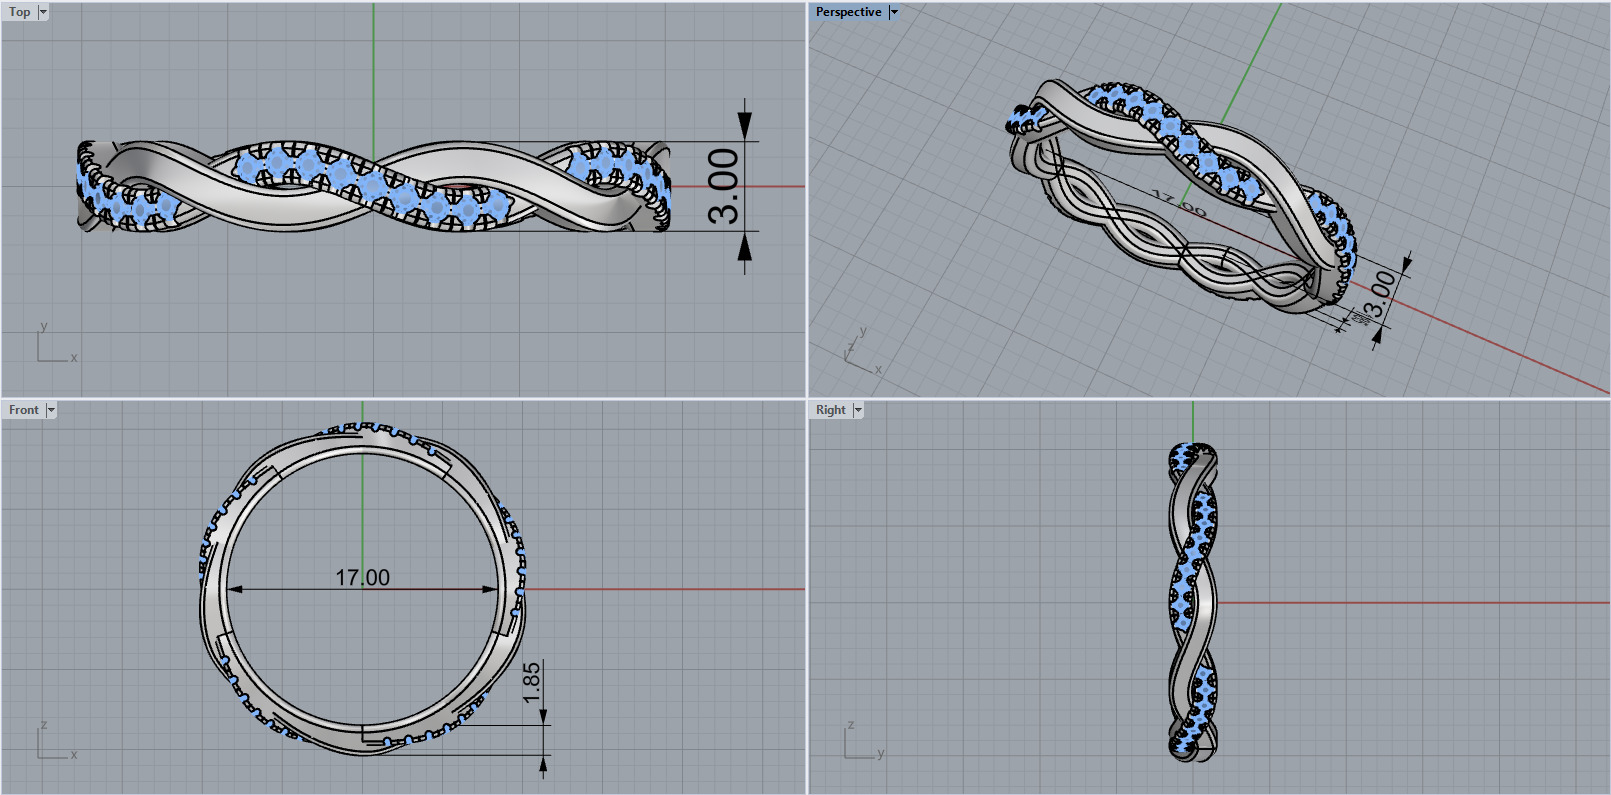Select the 3.00 dimension text in Top view

pos(723,186)
